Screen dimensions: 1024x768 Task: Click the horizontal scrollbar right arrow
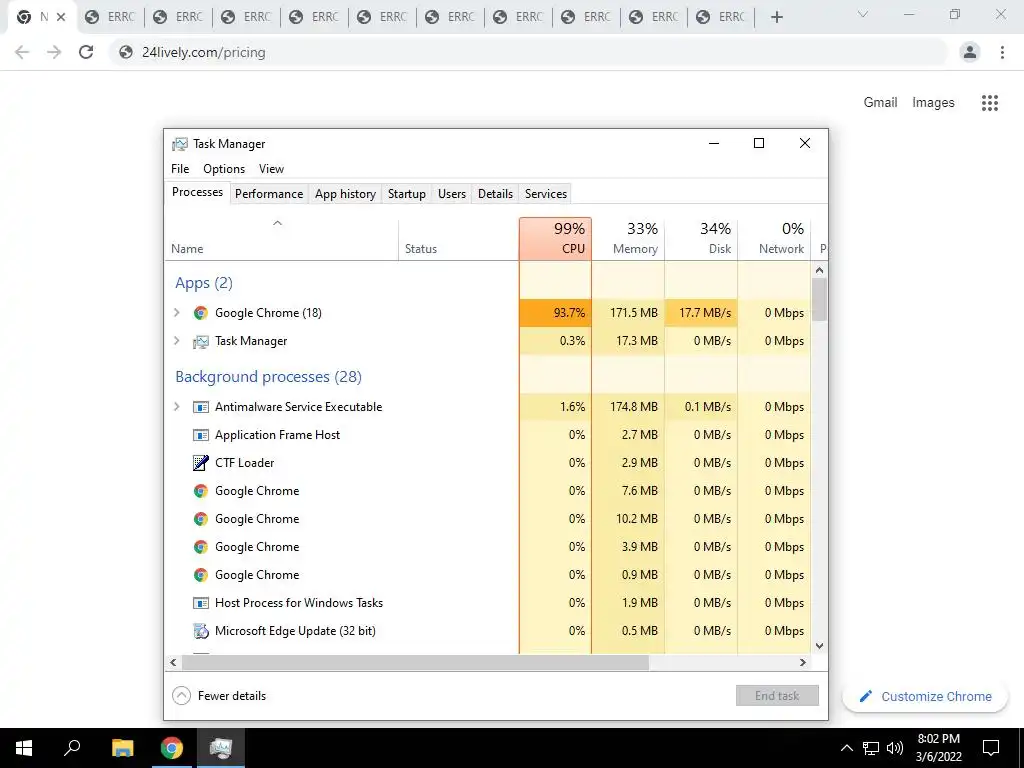point(803,662)
